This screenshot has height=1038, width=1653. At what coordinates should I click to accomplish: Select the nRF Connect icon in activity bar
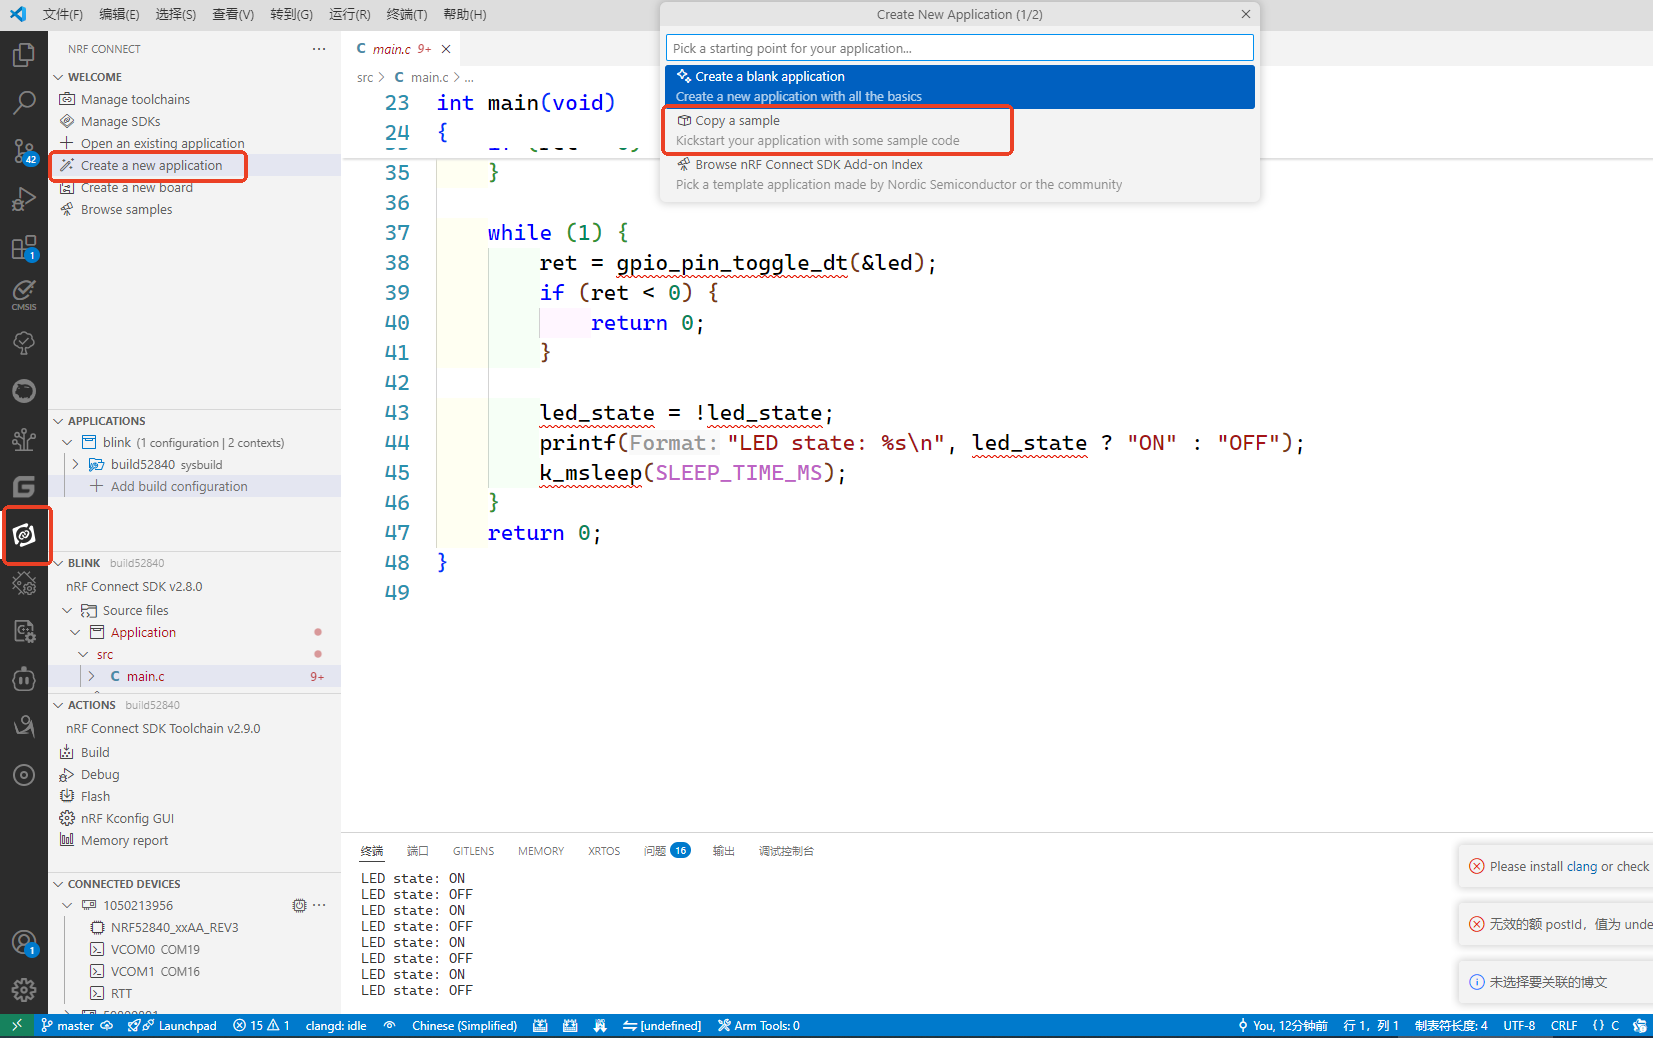[x=24, y=535]
